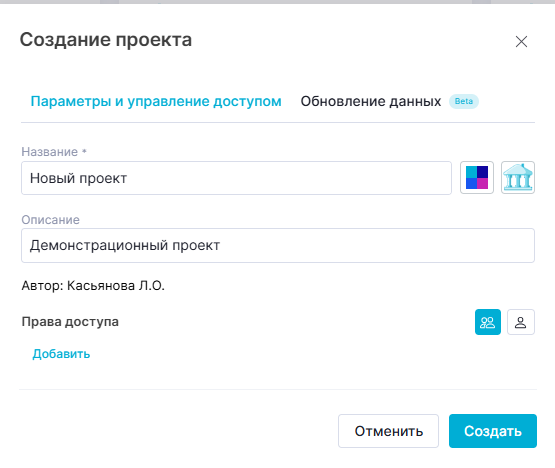
Task: Close the Создание проекта dialog
Action: pyautogui.click(x=521, y=41)
